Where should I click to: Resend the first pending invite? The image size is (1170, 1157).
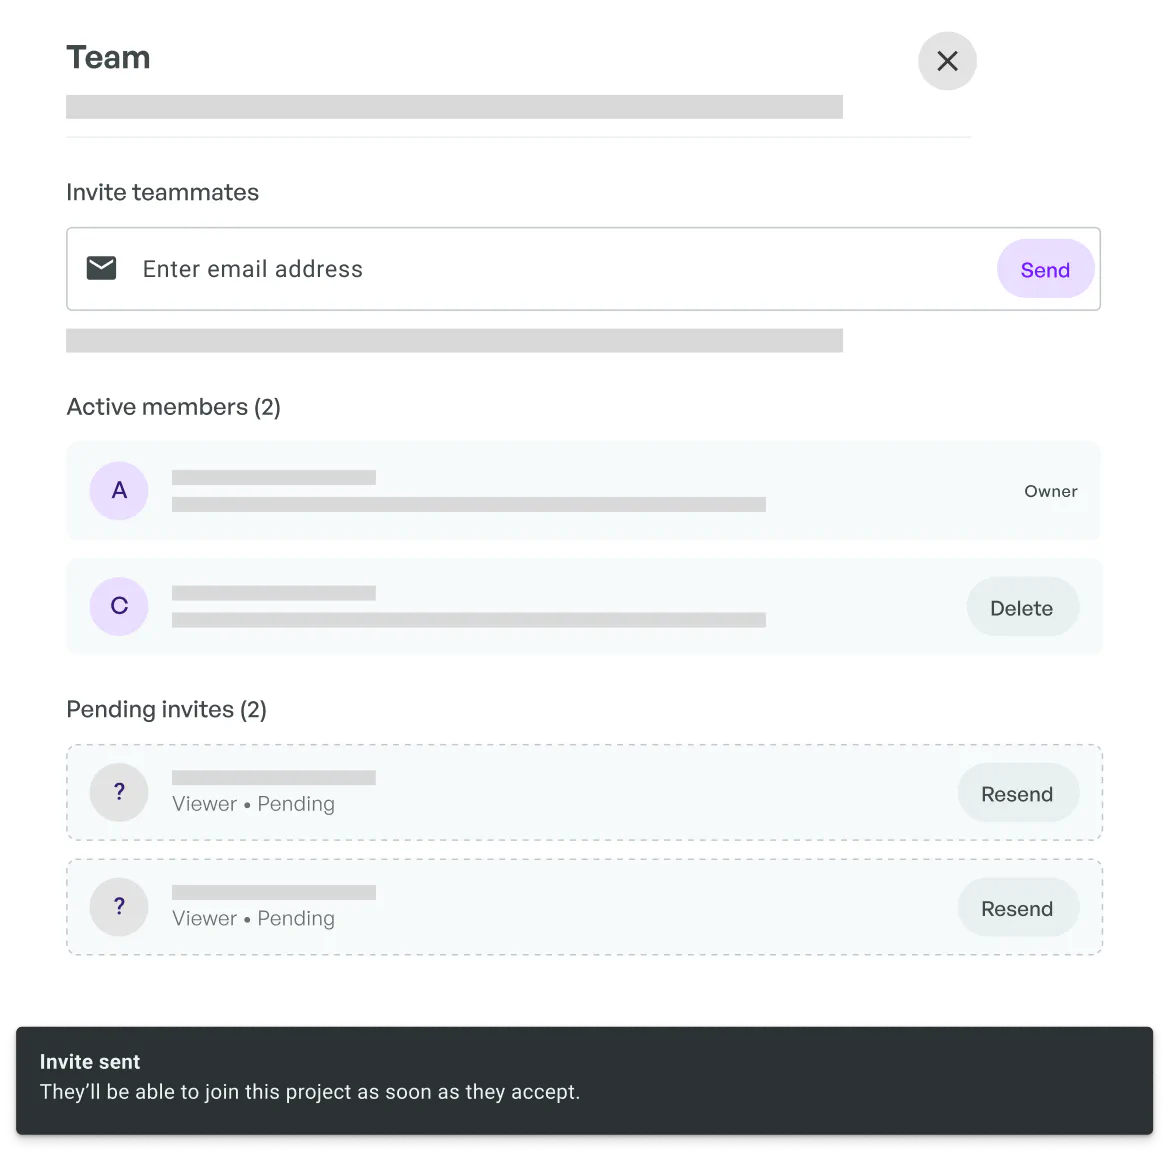1018,793
